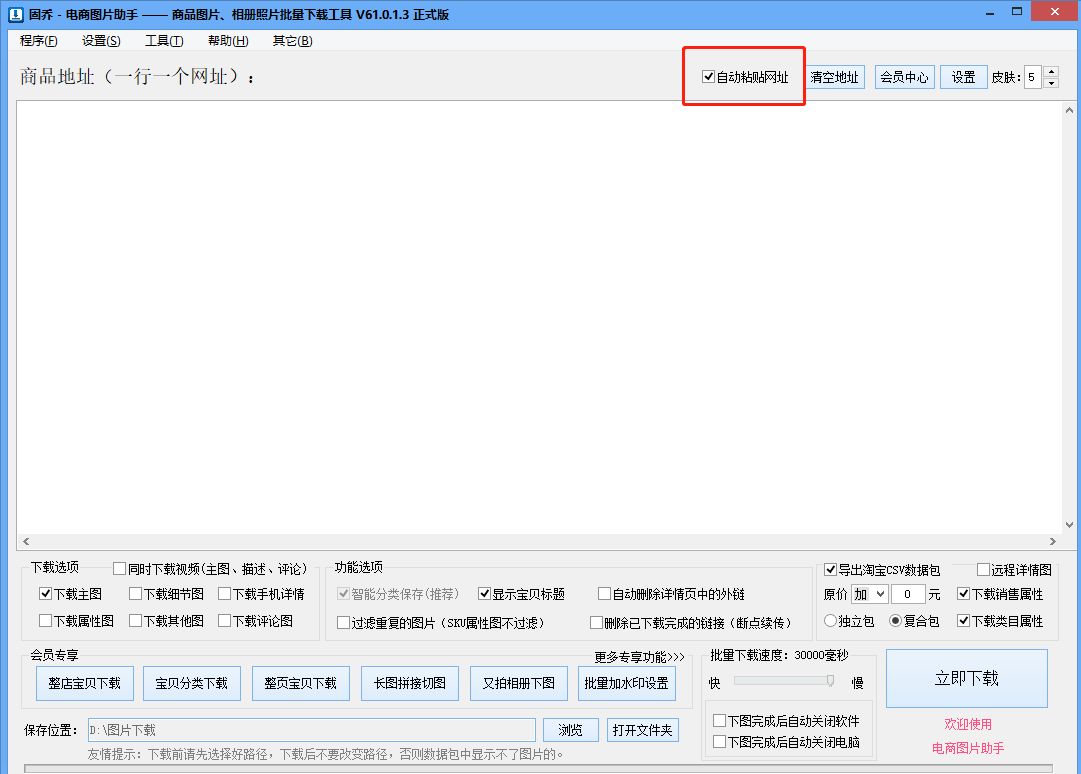This screenshot has width=1081, height=774.
Task: Click the 电商图片助手 pink link
Action: click(x=968, y=748)
